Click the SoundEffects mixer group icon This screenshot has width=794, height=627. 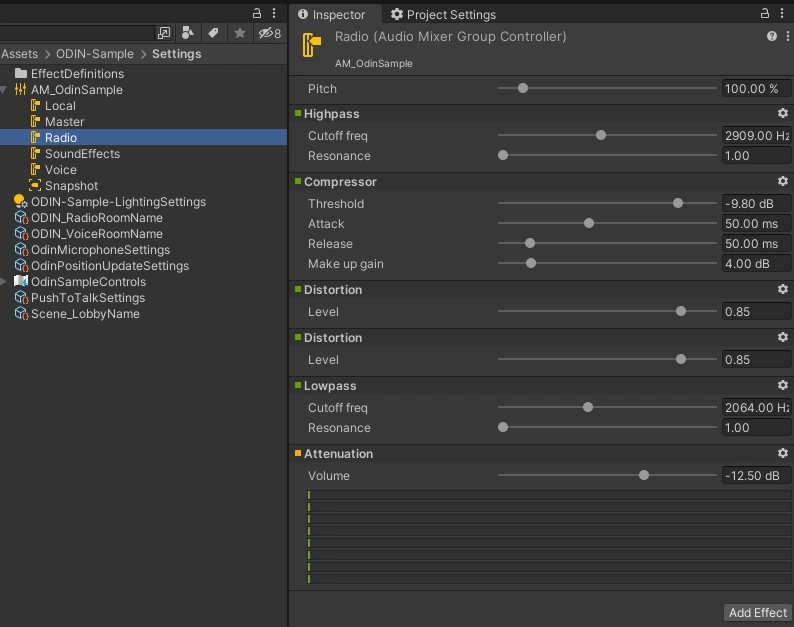35,153
